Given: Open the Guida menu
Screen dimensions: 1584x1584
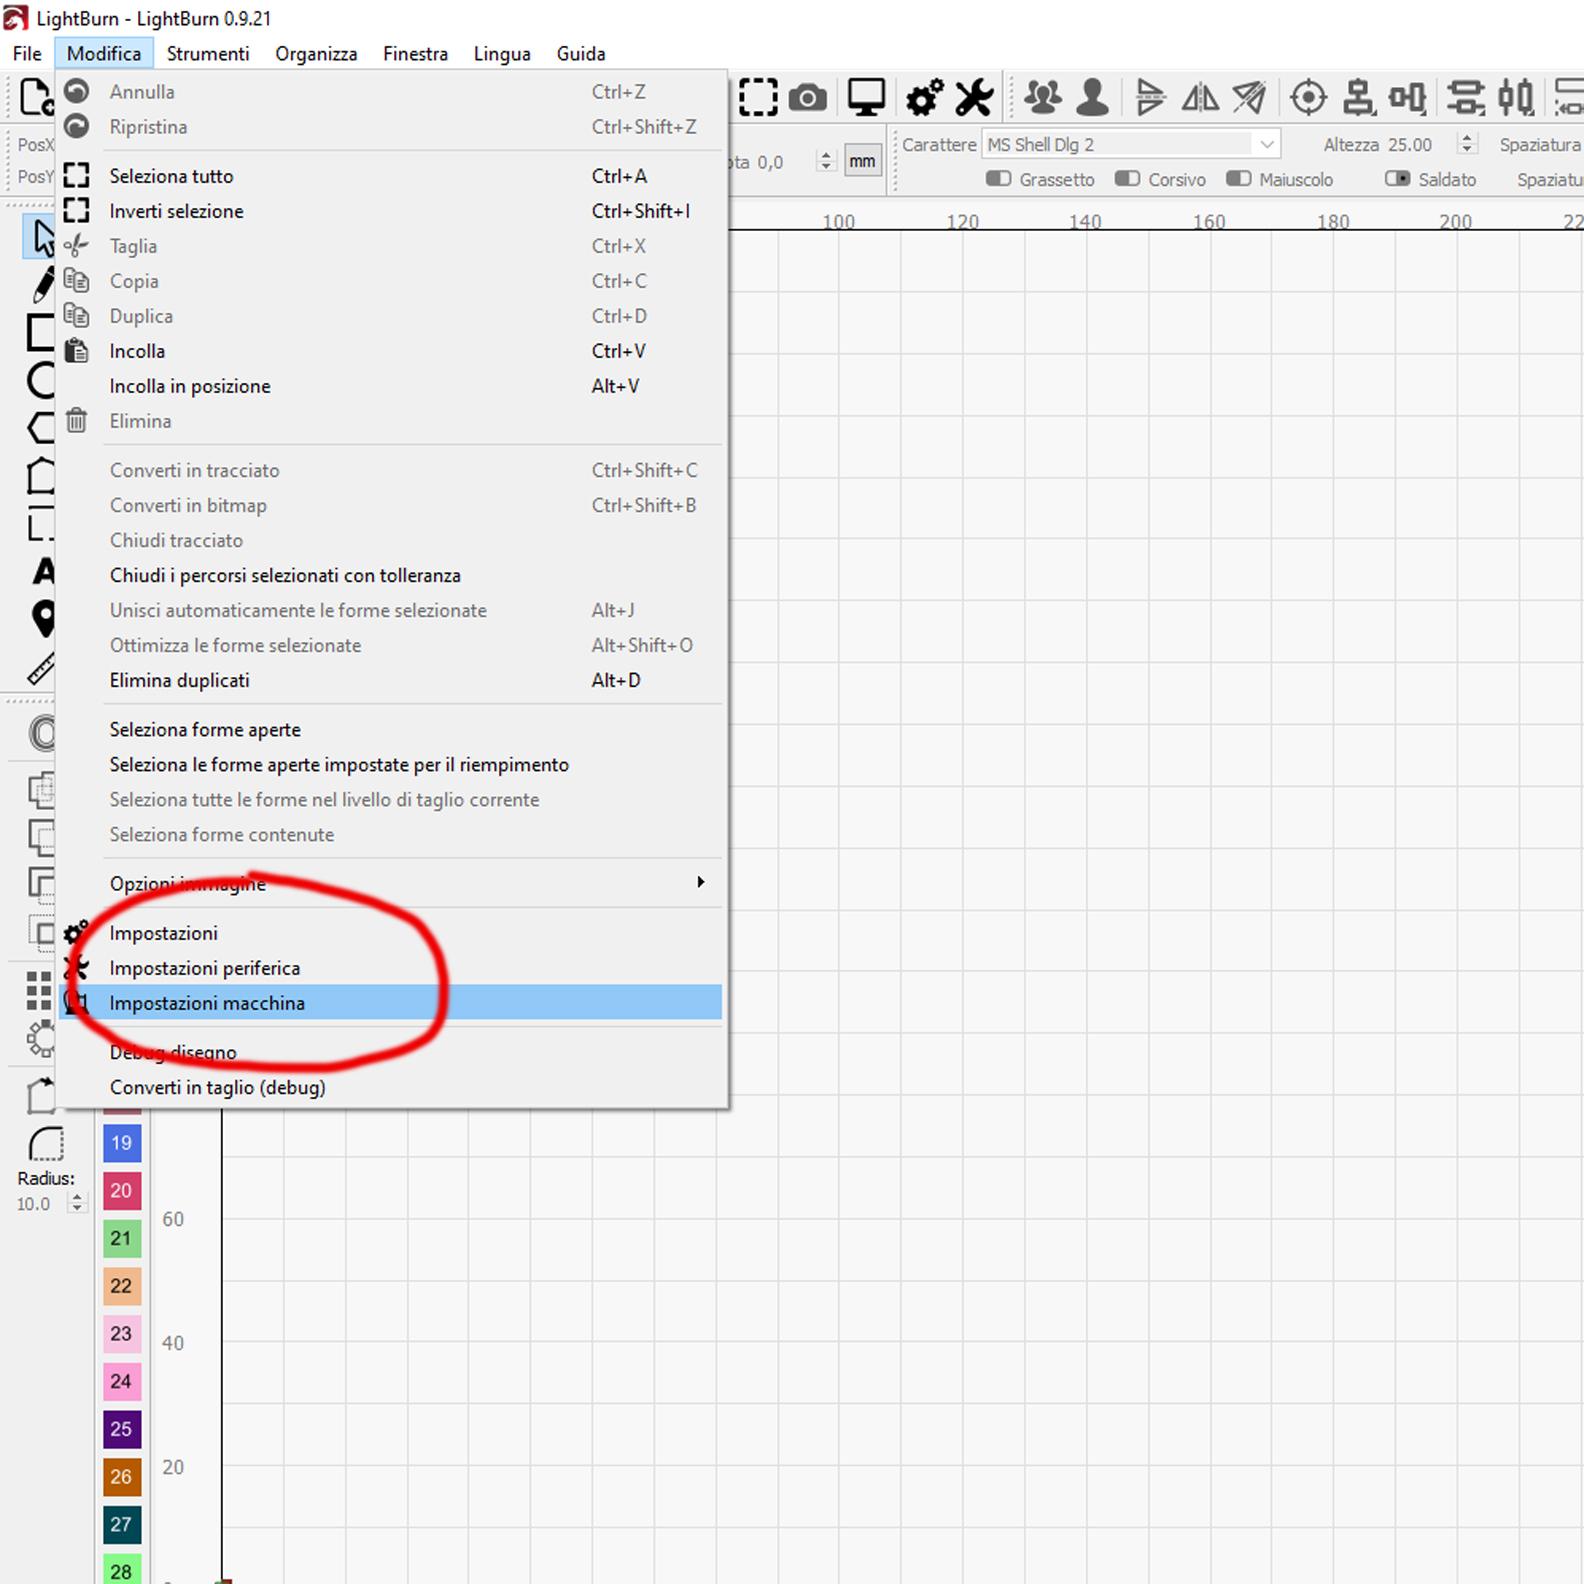Looking at the screenshot, I should [x=581, y=54].
